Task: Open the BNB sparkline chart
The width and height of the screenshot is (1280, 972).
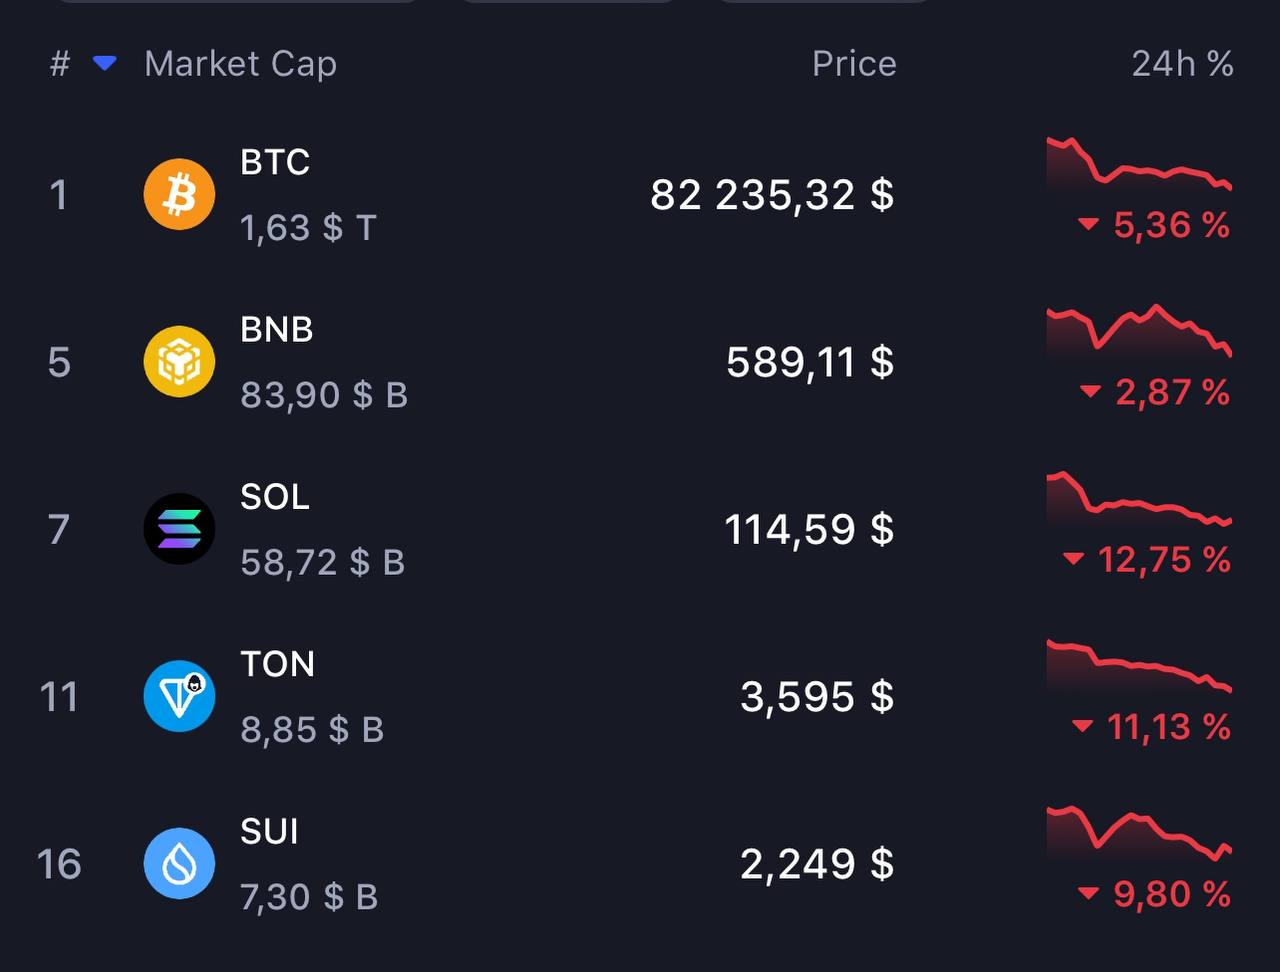Action: [x=1139, y=330]
